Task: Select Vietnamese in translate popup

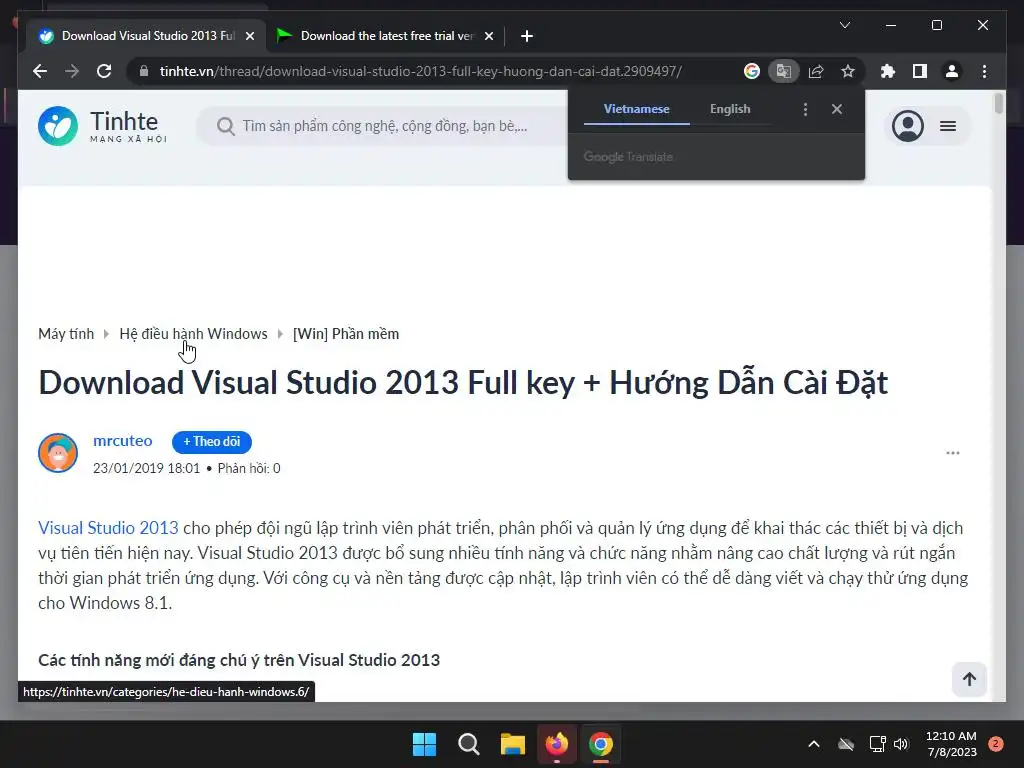Action: 636,109
